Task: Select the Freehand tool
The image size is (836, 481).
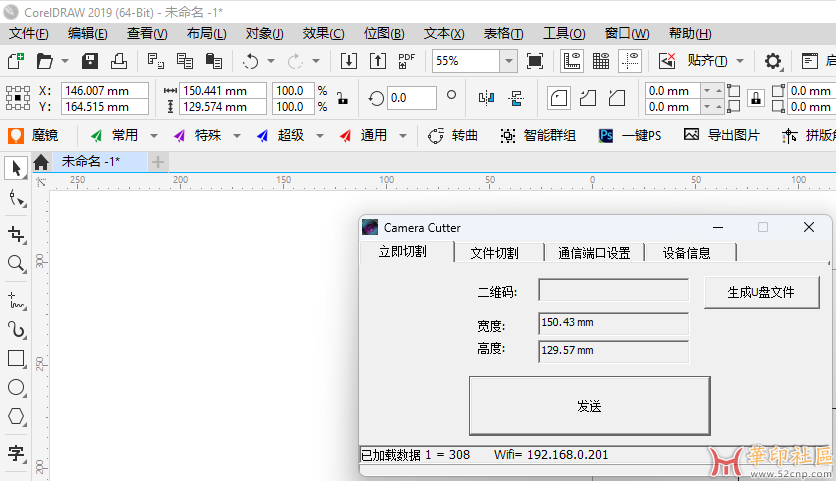Action: [16, 301]
